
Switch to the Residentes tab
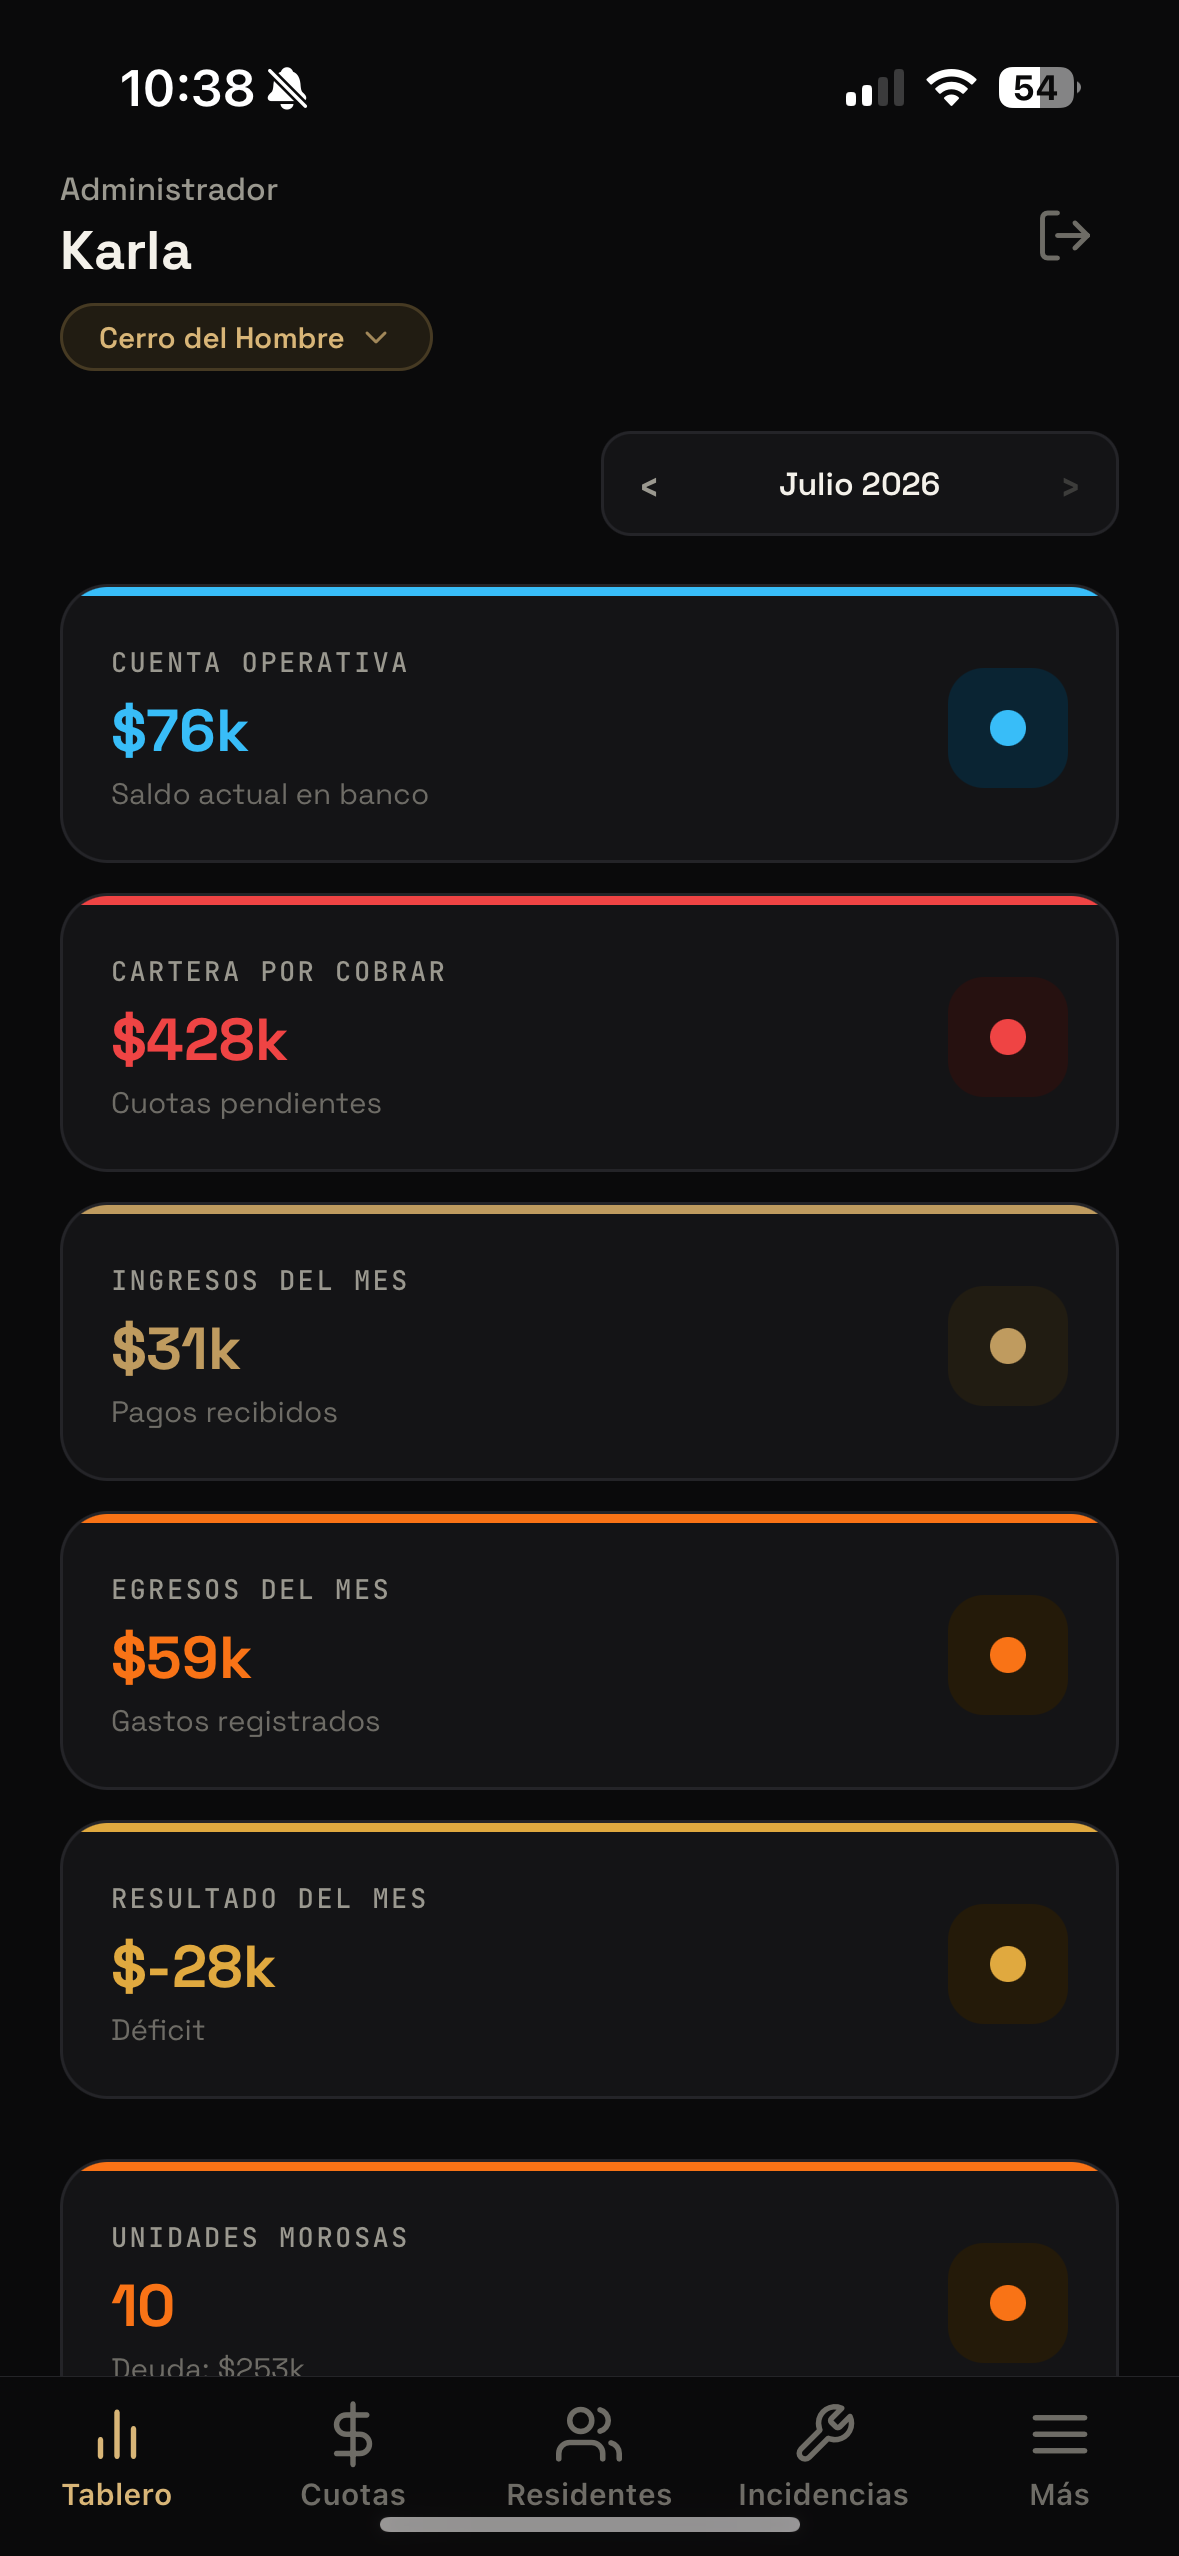click(x=589, y=2456)
